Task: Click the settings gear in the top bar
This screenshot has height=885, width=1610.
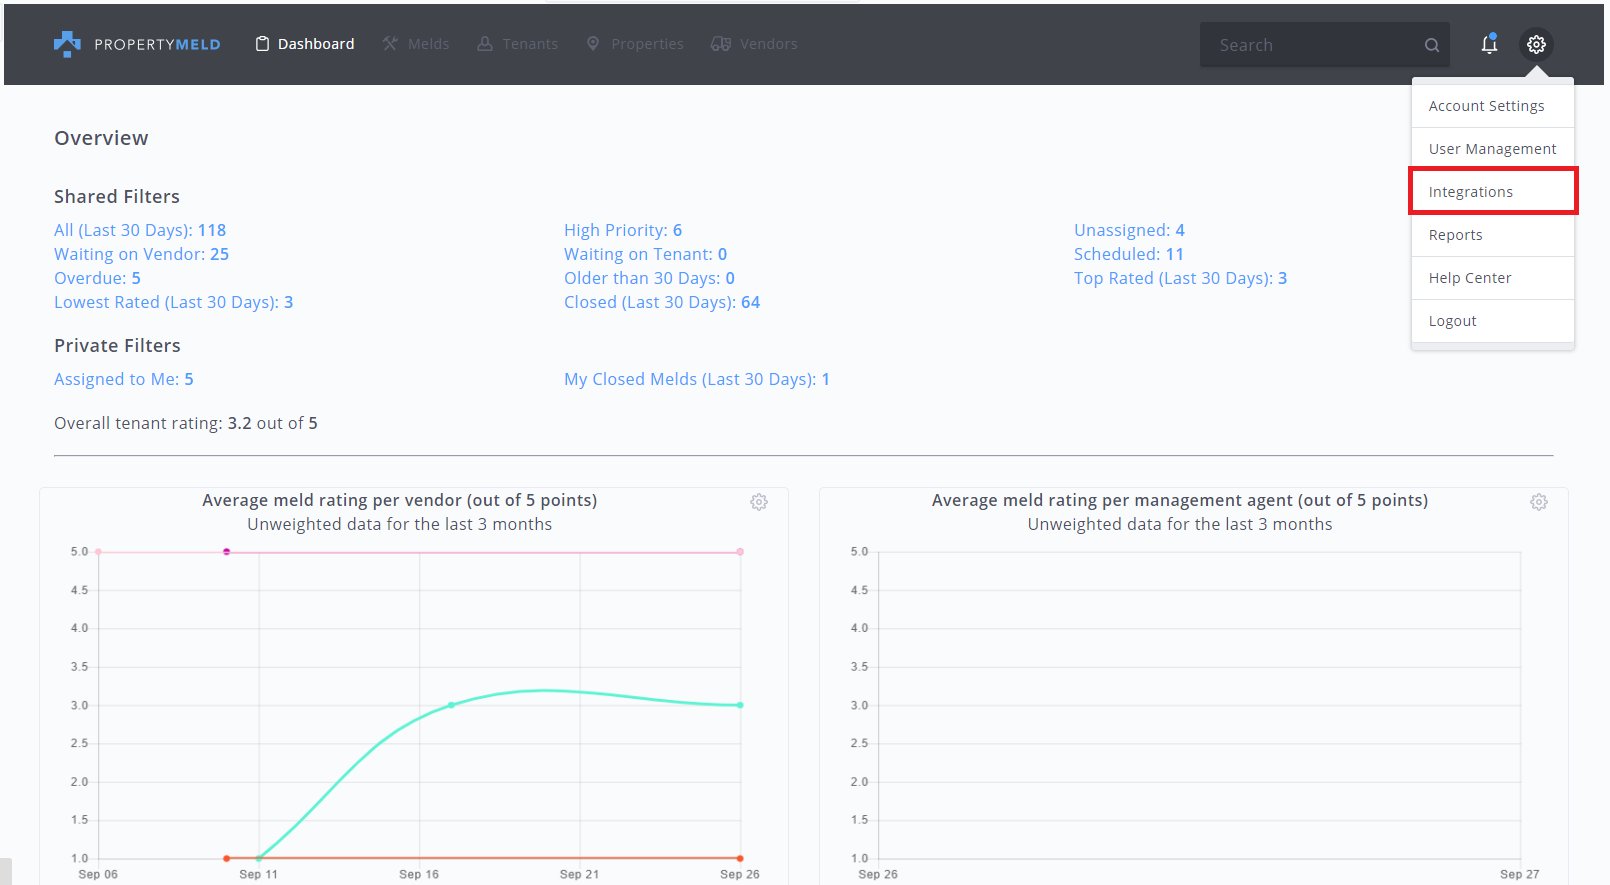Action: [x=1536, y=44]
